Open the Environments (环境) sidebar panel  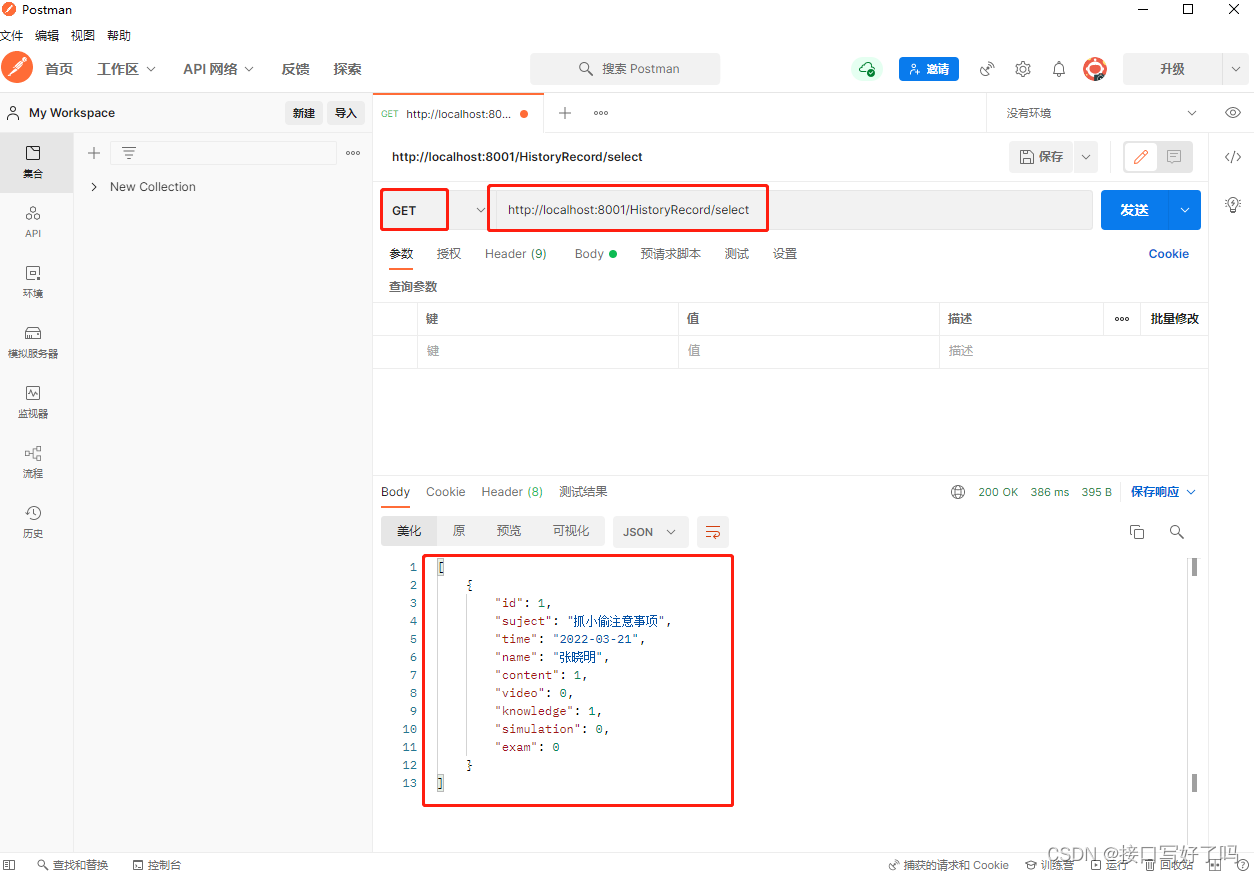[x=33, y=282]
